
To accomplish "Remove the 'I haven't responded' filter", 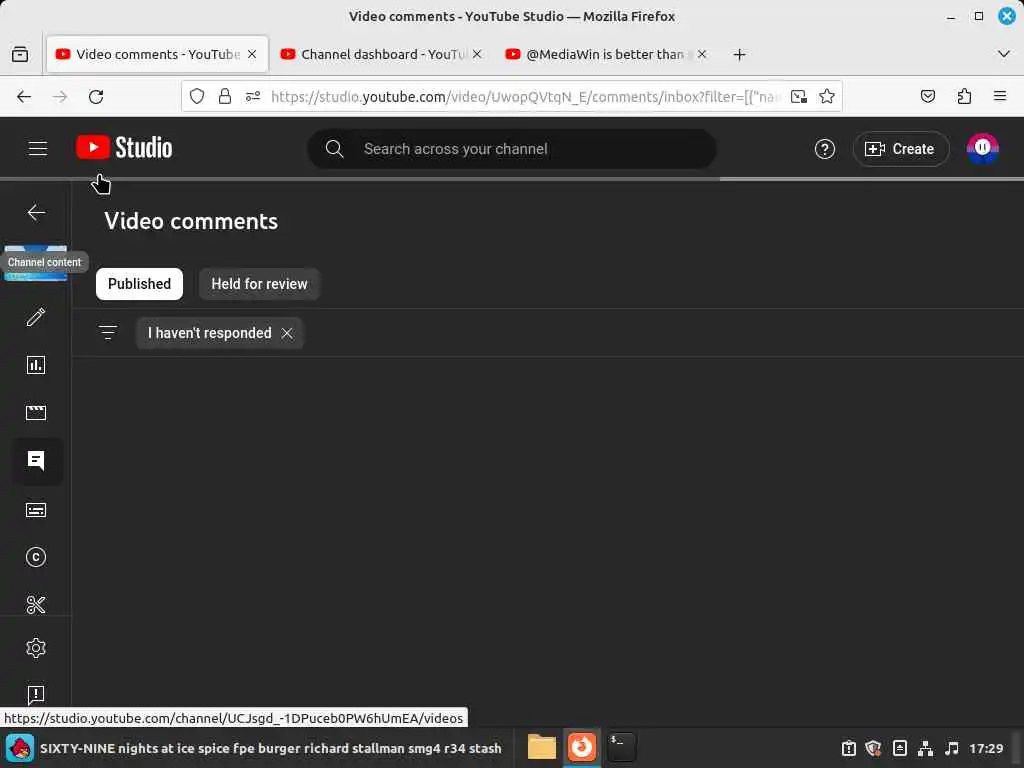I will 287,333.
